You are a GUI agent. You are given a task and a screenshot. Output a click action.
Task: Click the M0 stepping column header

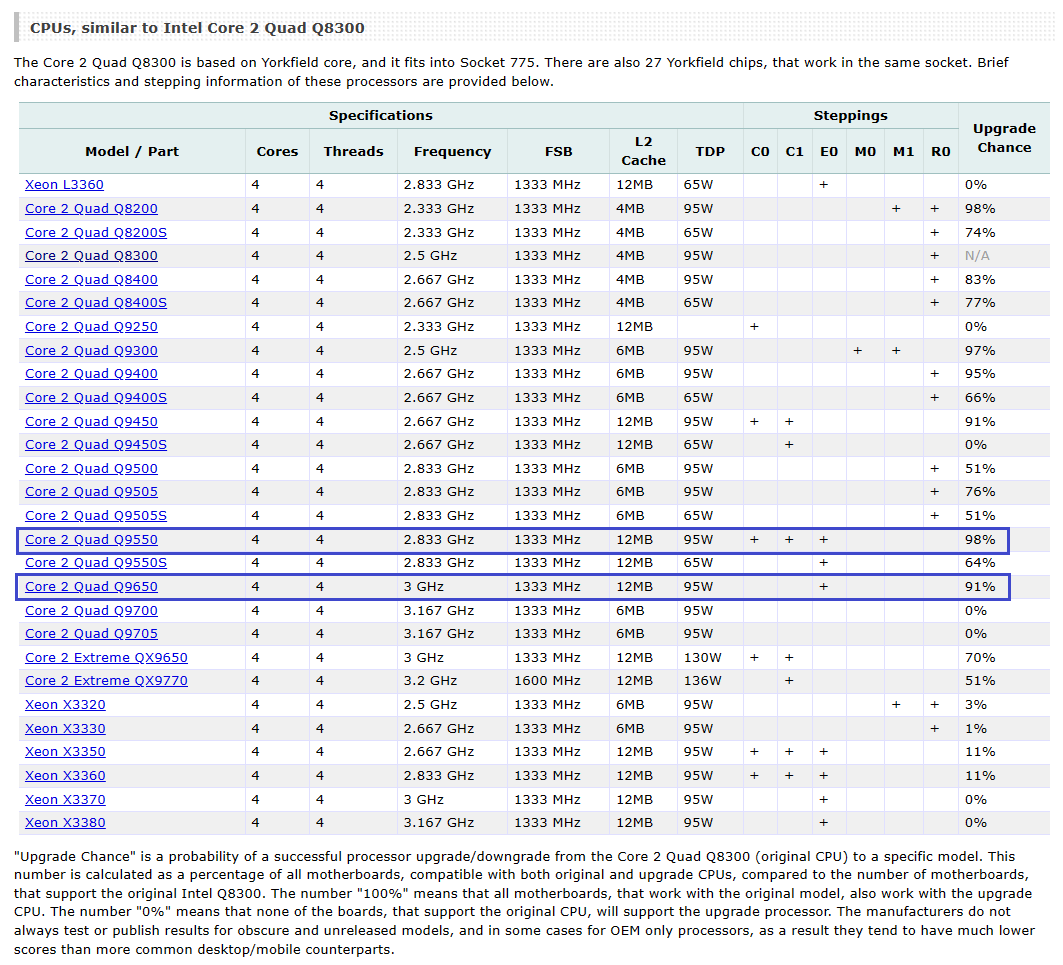(865, 151)
